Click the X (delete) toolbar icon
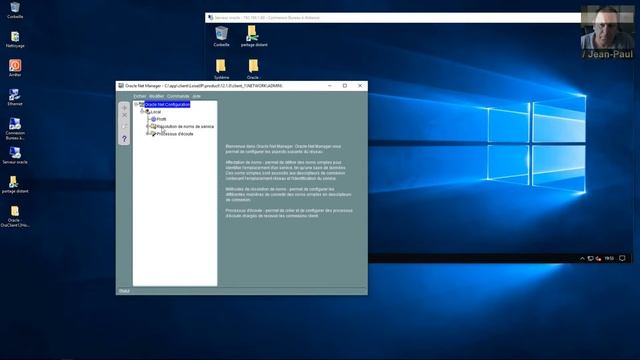Screen dimensions: 640x360 pyautogui.click(x=124, y=116)
